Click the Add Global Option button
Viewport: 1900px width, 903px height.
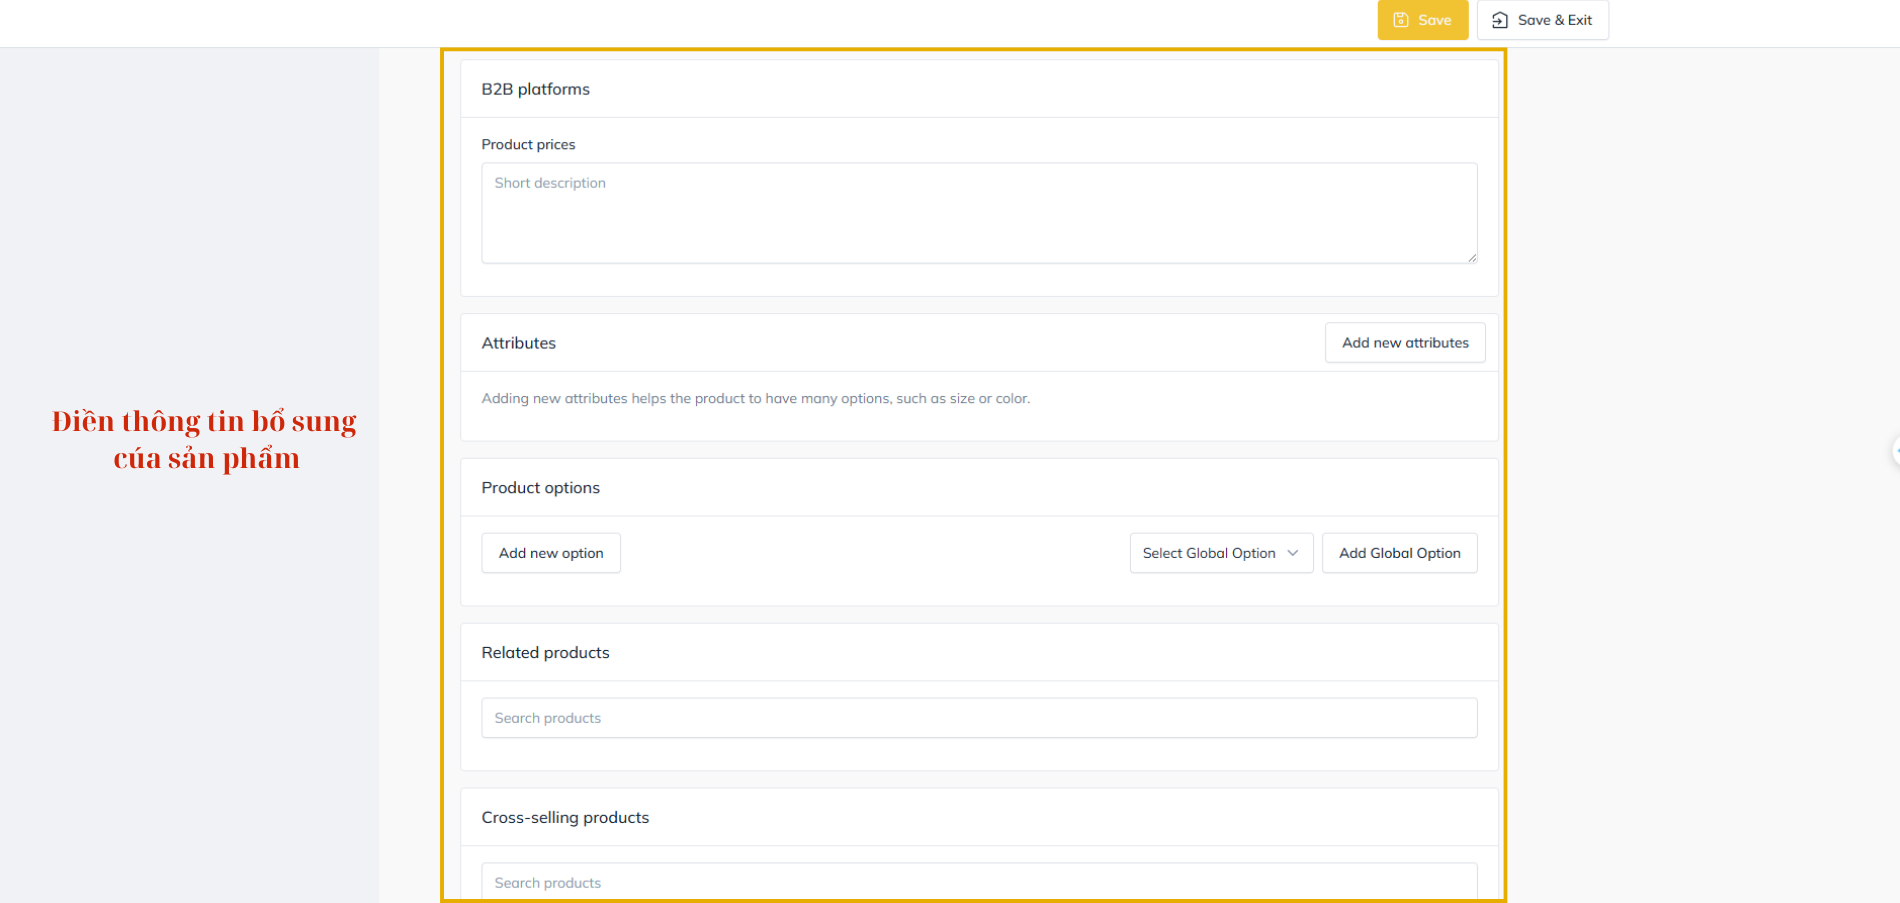click(x=1399, y=553)
